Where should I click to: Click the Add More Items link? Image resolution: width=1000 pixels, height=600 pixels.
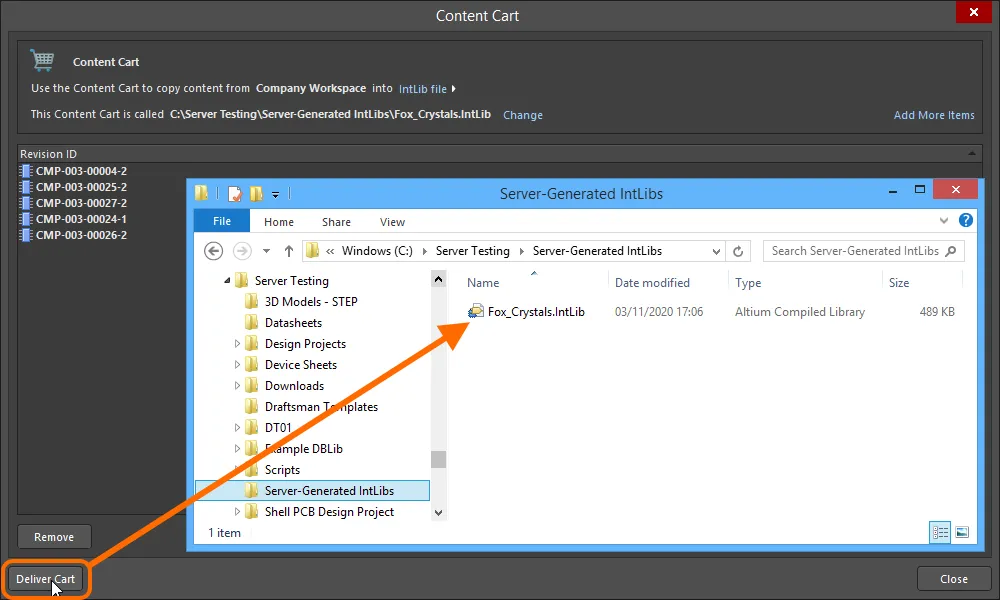coord(934,115)
